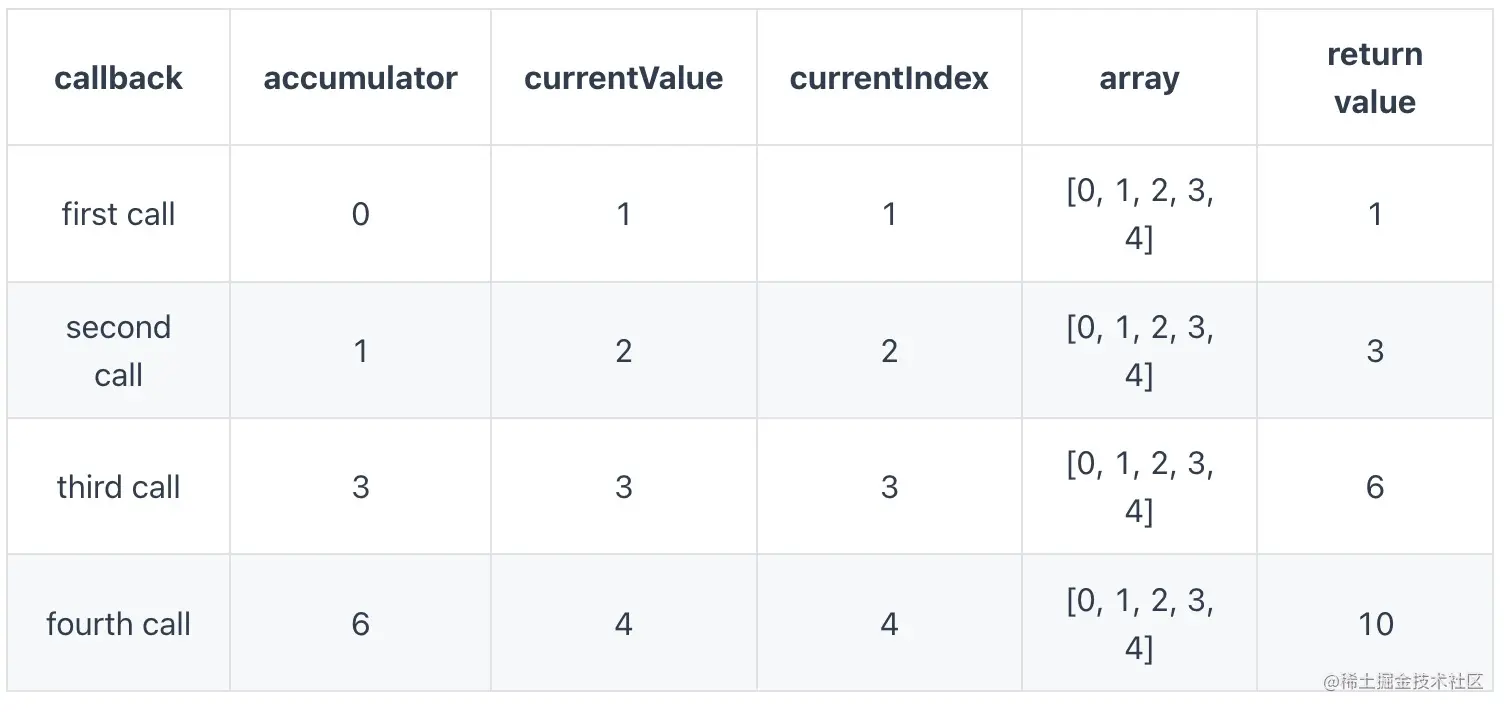Click the "callback" column header
The image size is (1504, 712).
[x=118, y=78]
